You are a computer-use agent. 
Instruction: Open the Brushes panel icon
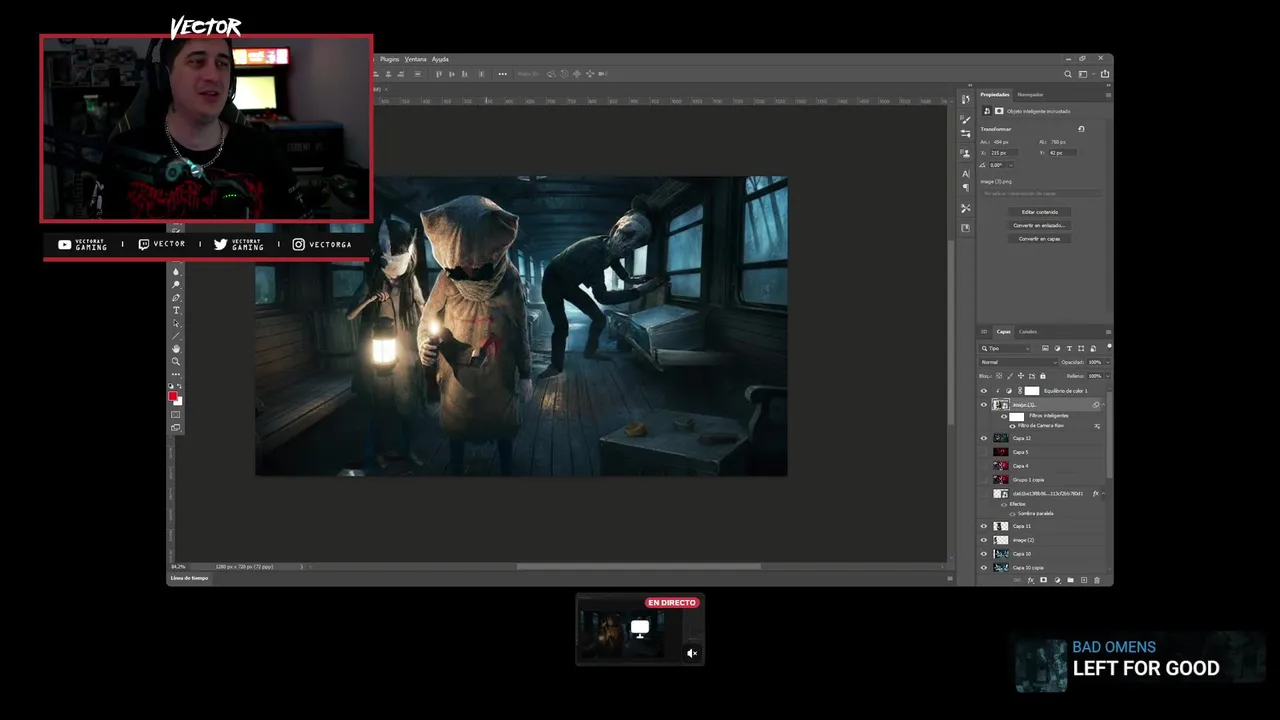pyautogui.click(x=965, y=120)
